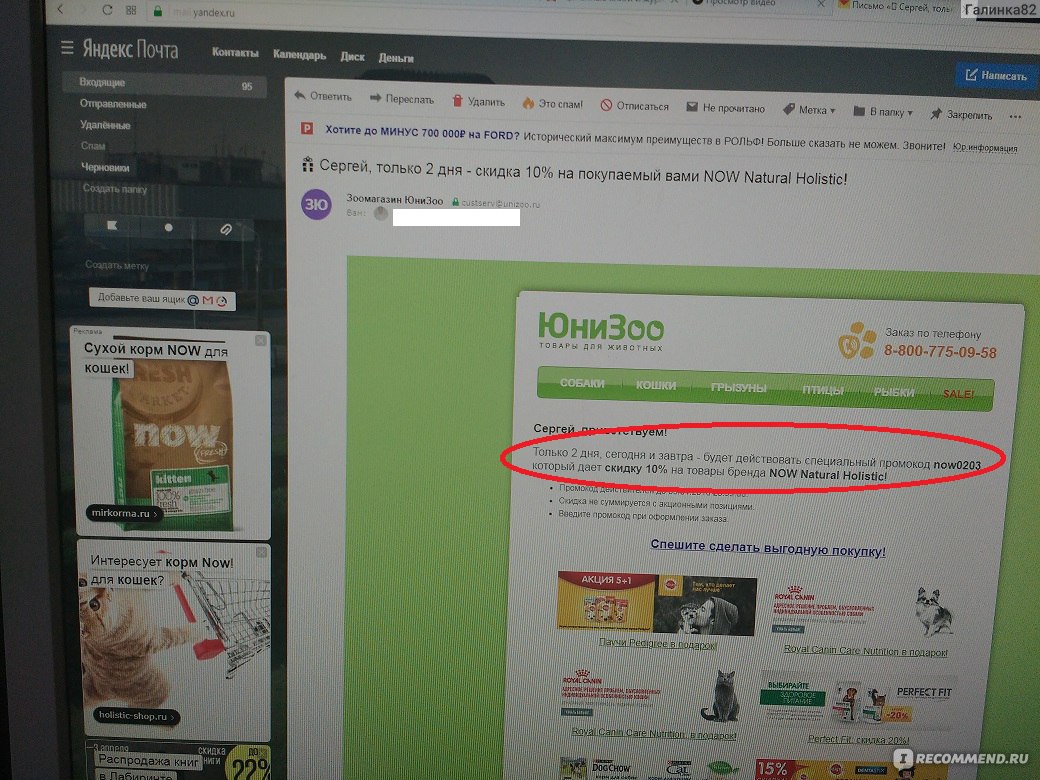Viewport: 1040px width, 780px height.
Task: Mark message with Это спам!
Action: (552, 103)
